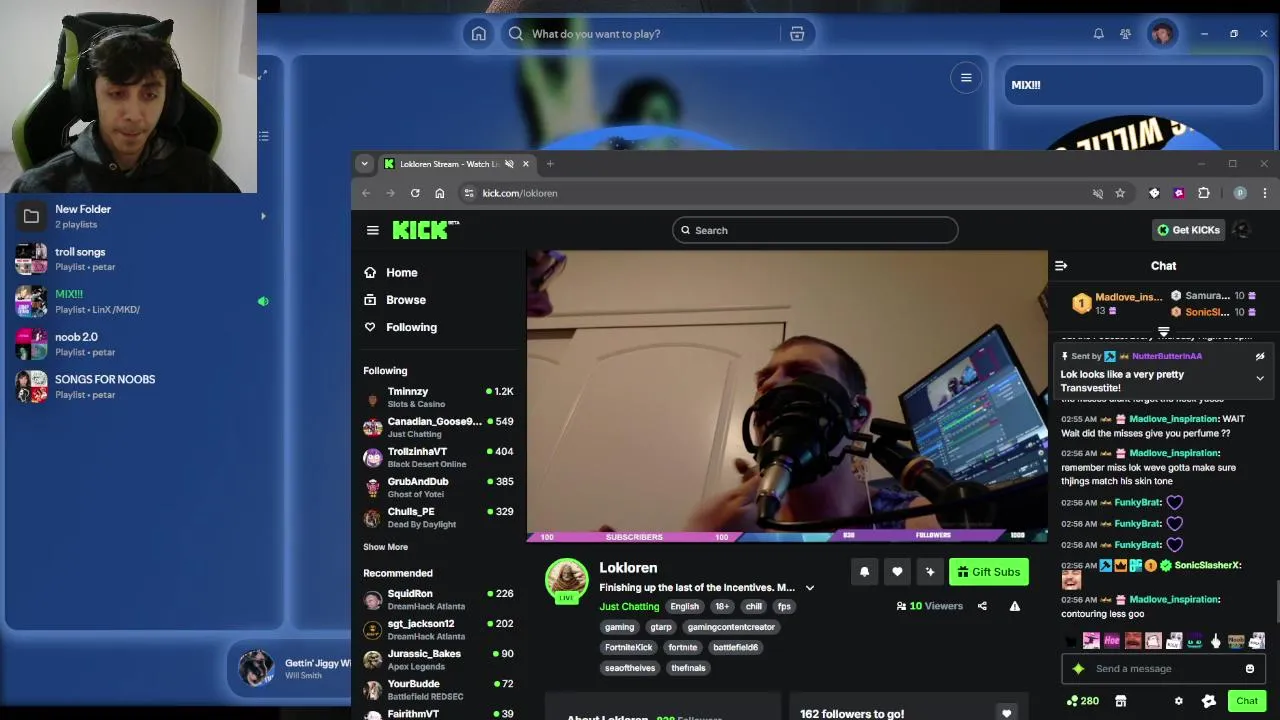
Task: Click chat scrollbar thumb
Action: (x=1276, y=603)
